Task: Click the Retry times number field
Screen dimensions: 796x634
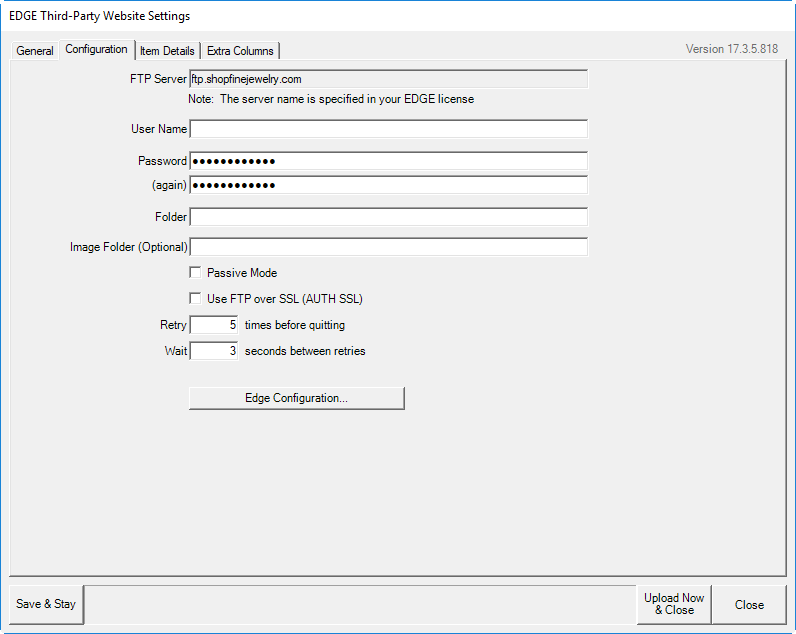Action: click(214, 325)
